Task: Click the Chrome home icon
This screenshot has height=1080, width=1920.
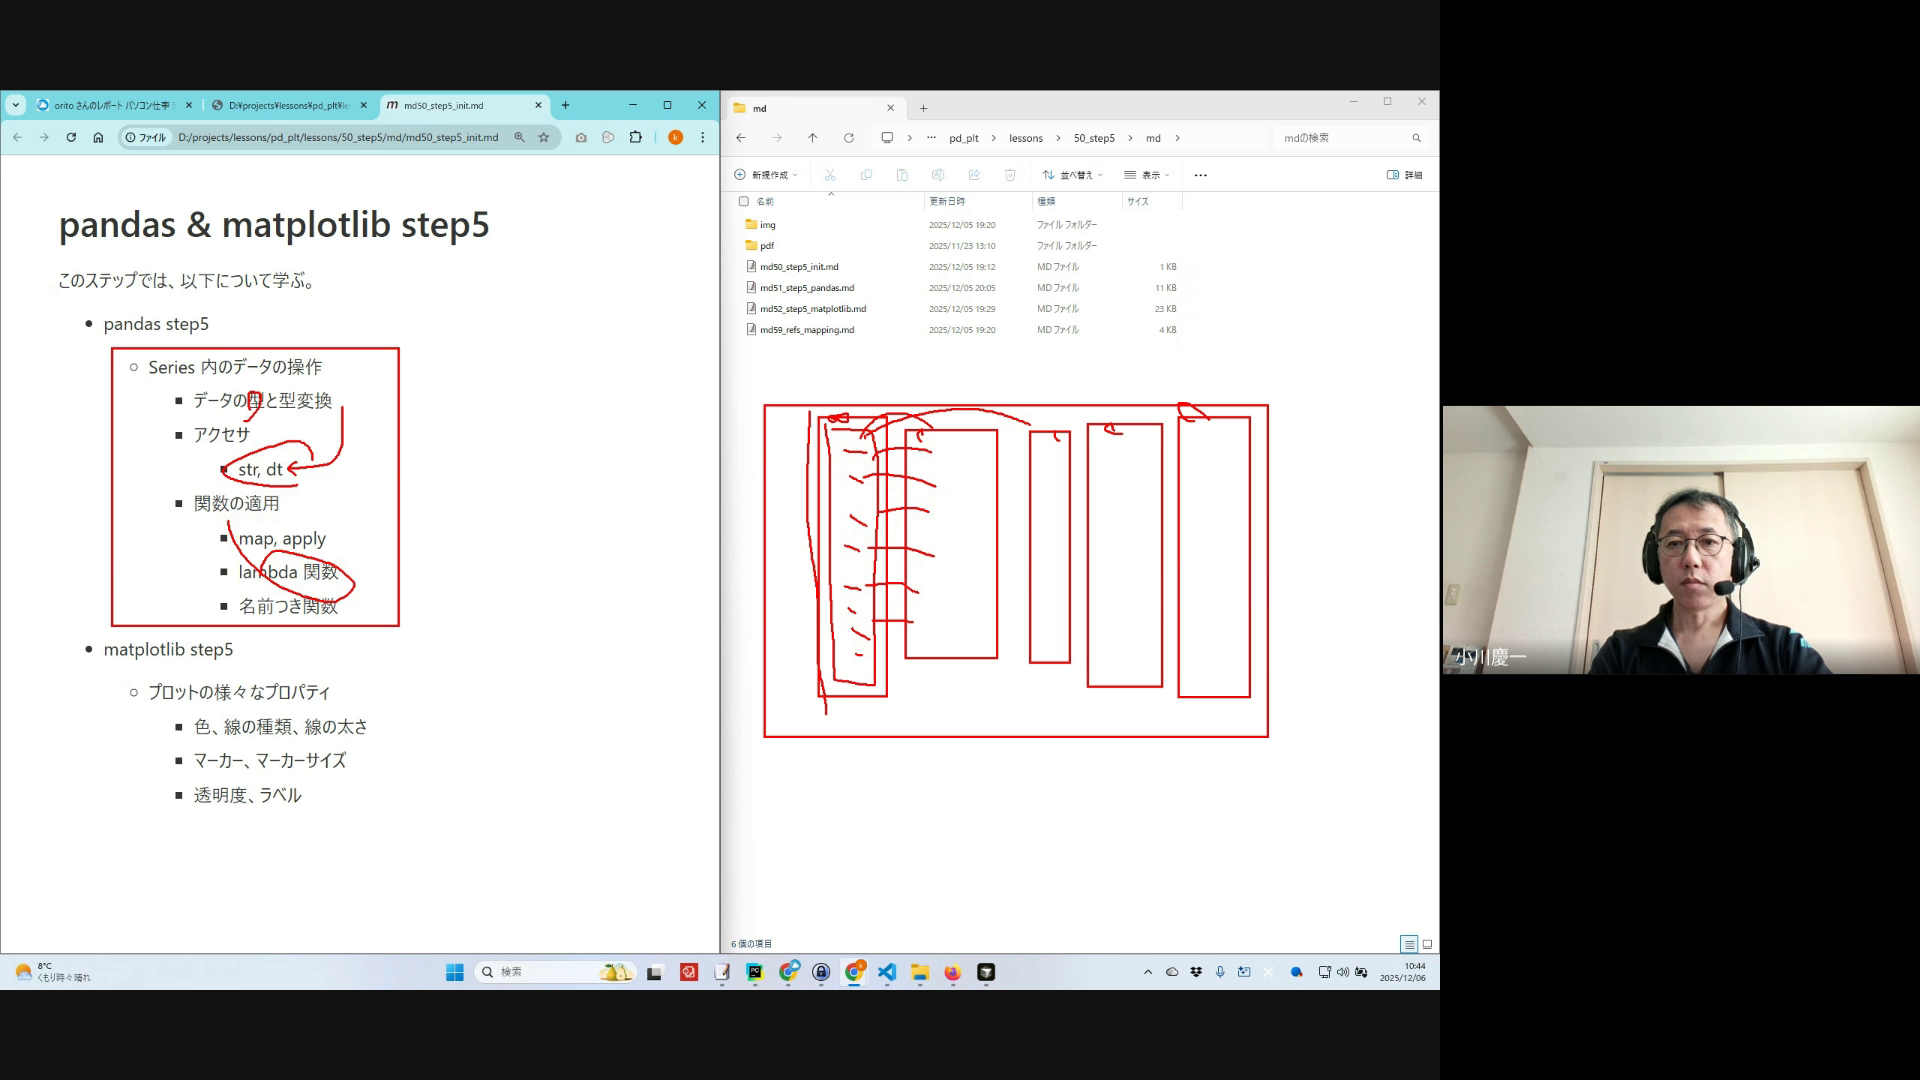Action: [x=98, y=137]
